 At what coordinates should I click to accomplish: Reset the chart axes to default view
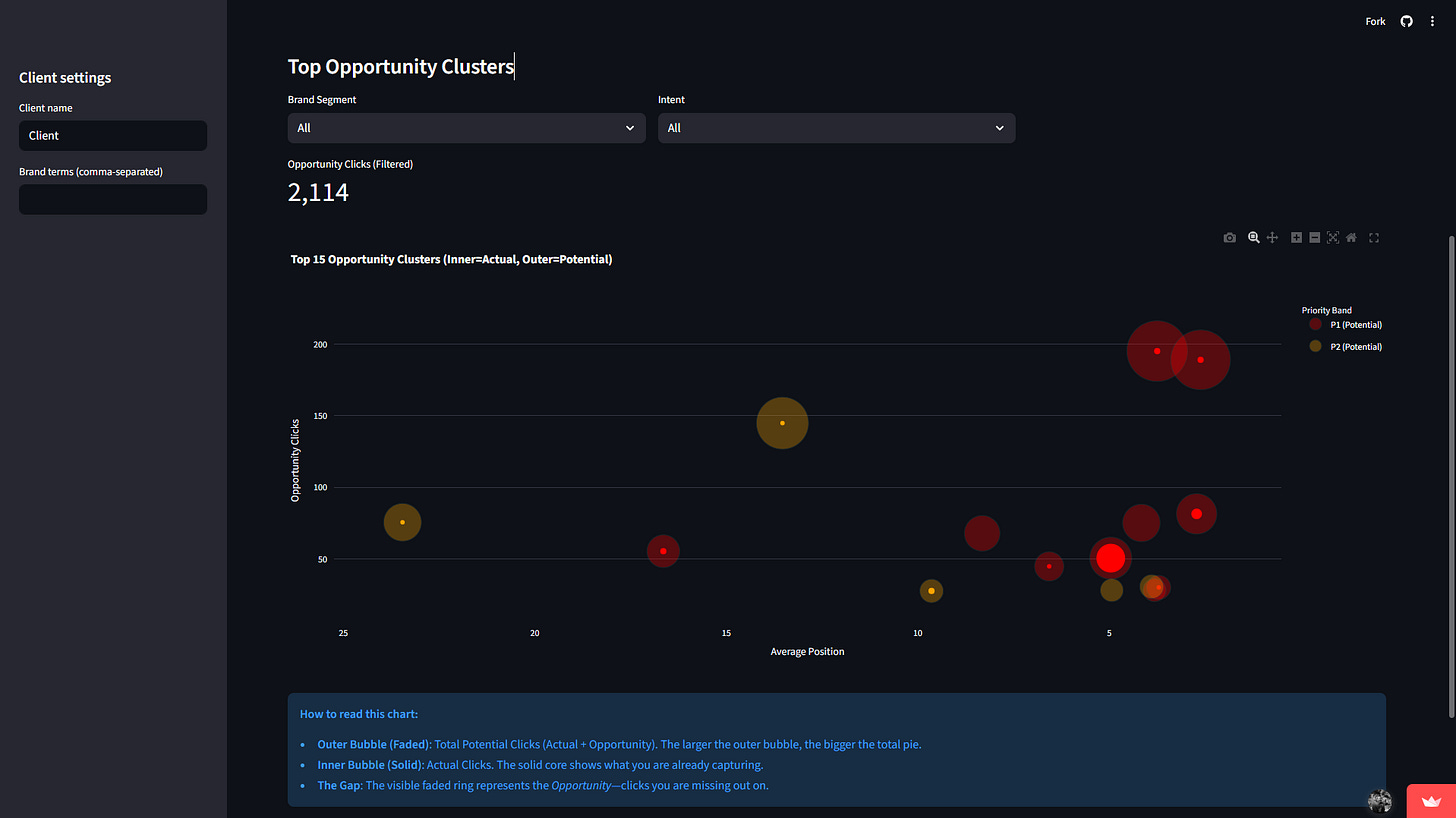pyautogui.click(x=1350, y=237)
